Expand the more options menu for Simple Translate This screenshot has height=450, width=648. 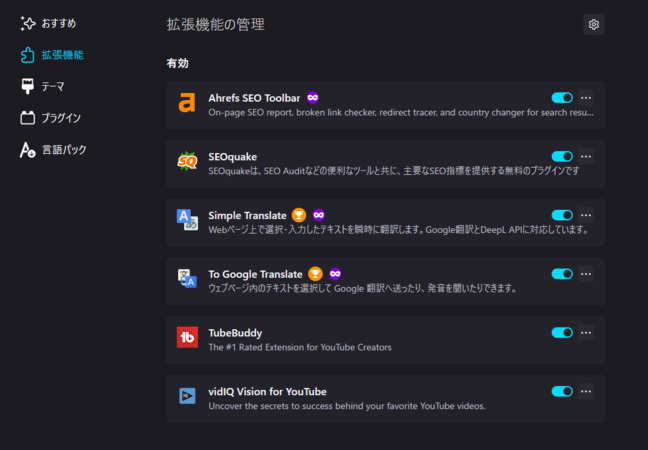click(x=586, y=215)
